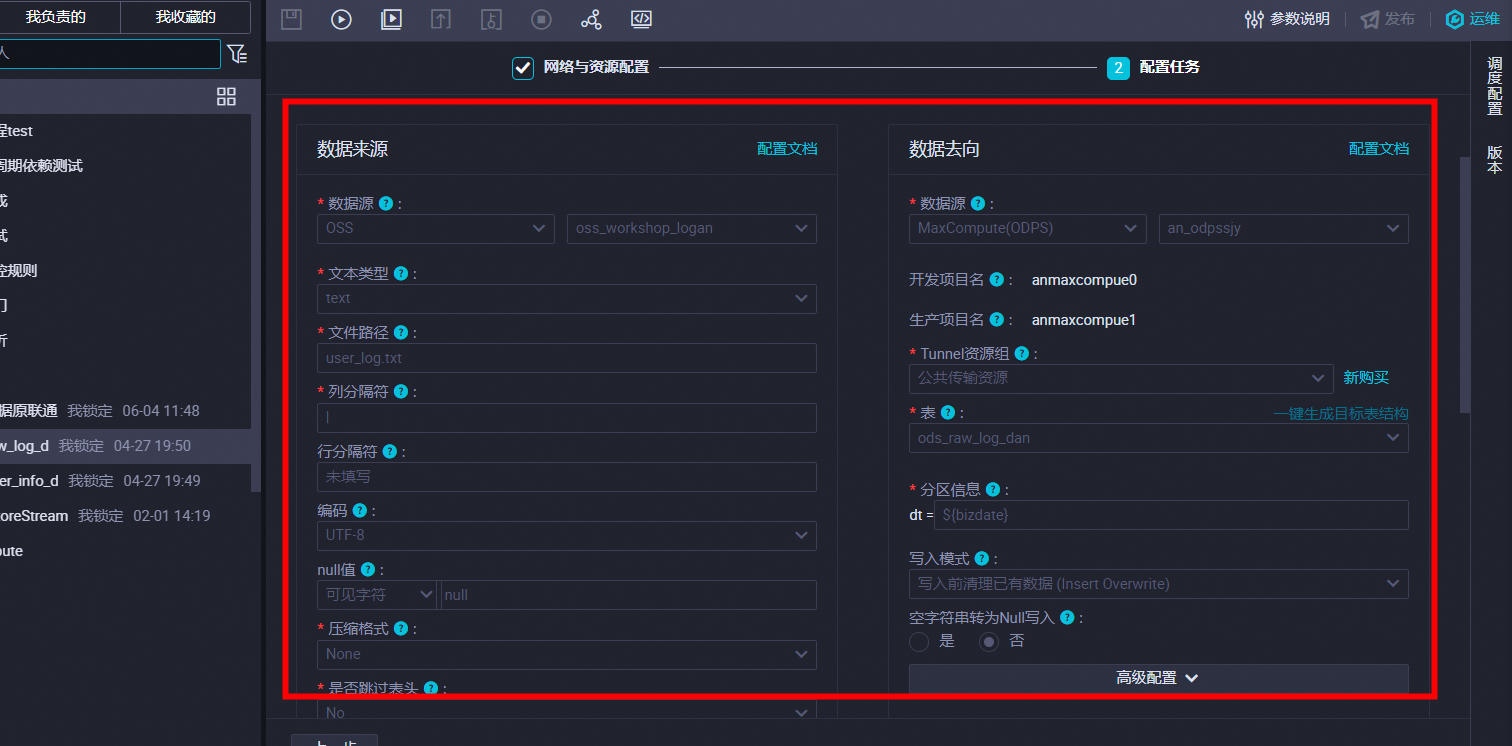Open 配置文档 link for 数据来源
Viewport: 1512px width, 746px height.
(x=787, y=149)
